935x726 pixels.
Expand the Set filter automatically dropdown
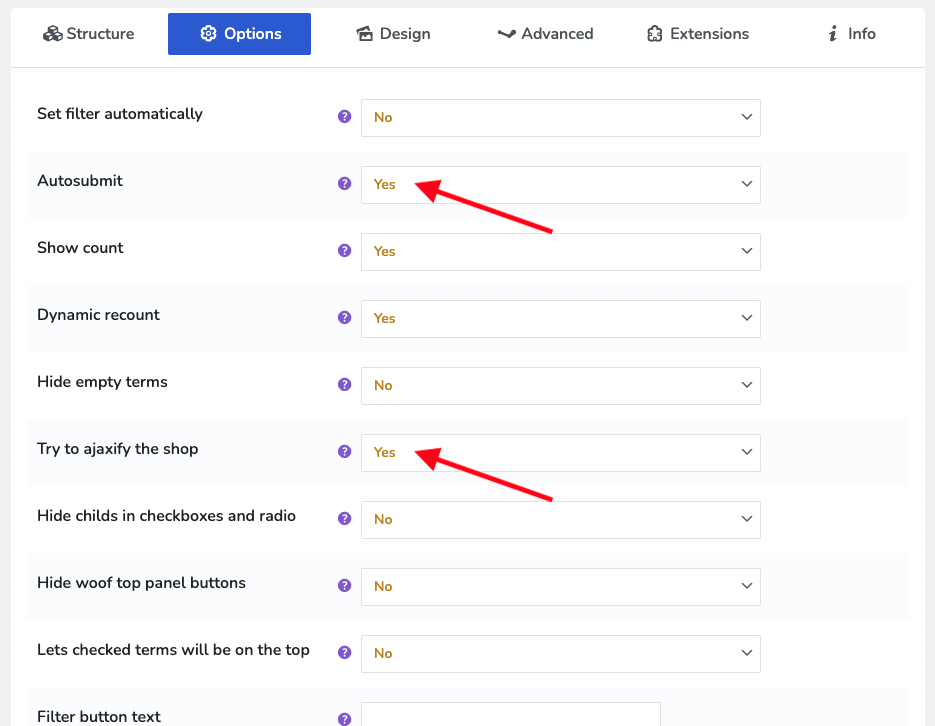click(561, 118)
